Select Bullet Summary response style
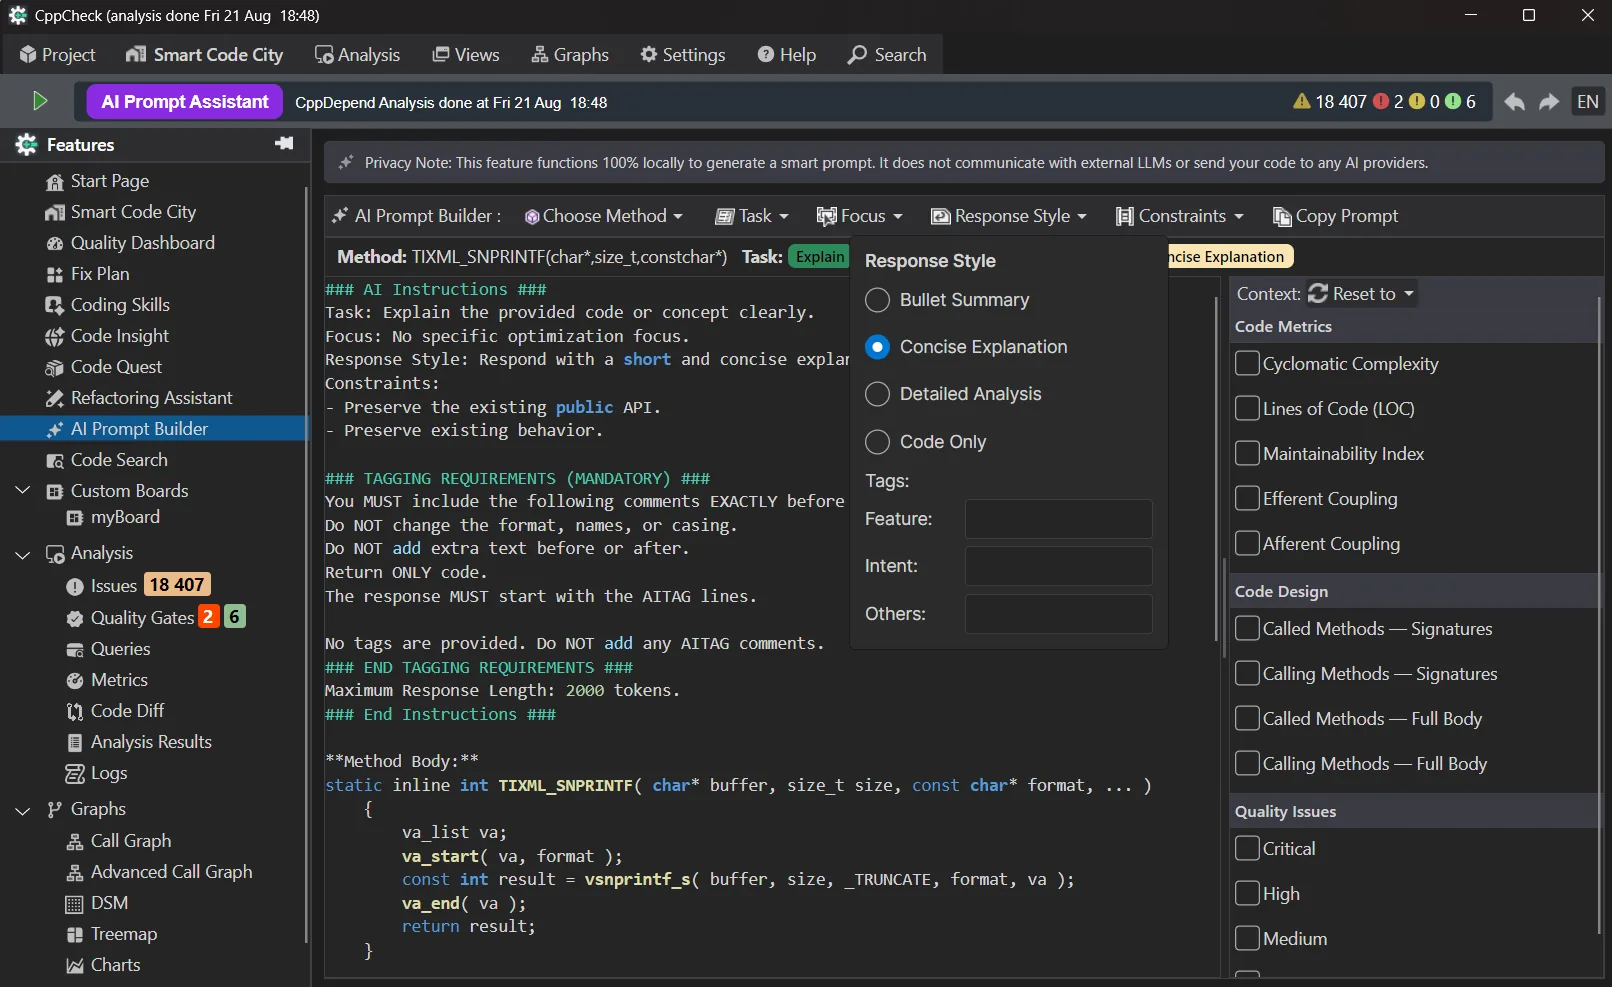Image resolution: width=1612 pixels, height=987 pixels. pyautogui.click(x=877, y=300)
